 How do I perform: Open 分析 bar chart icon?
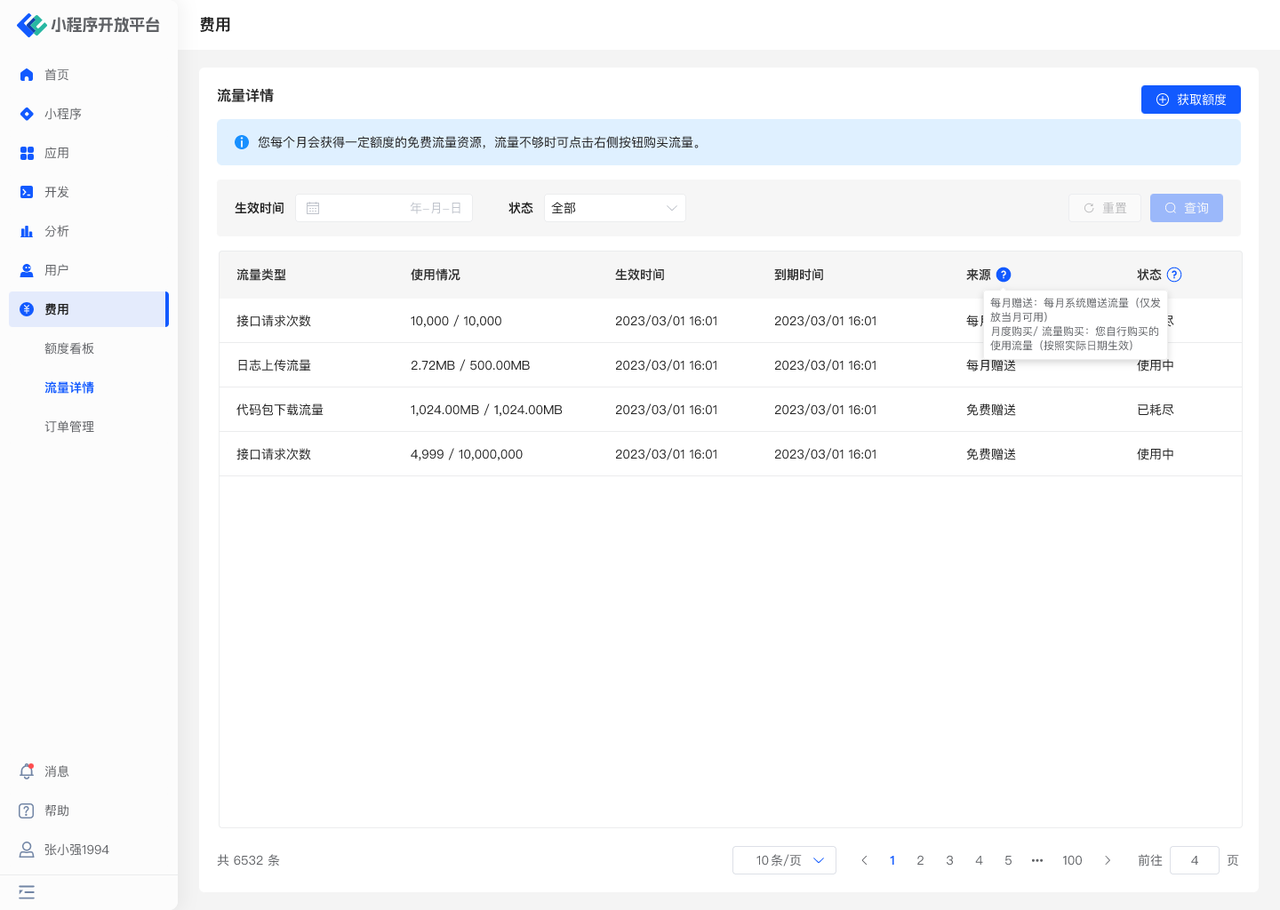(27, 231)
